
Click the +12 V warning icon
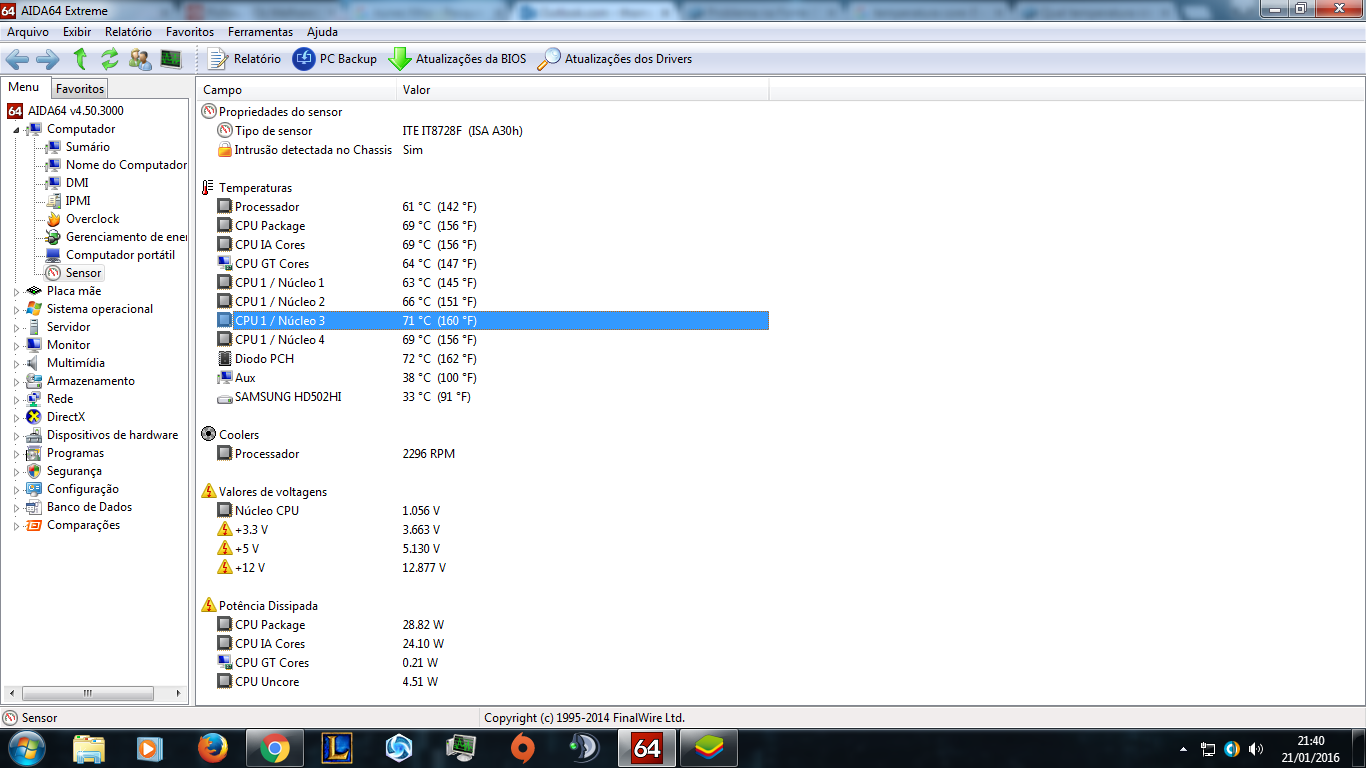225,568
